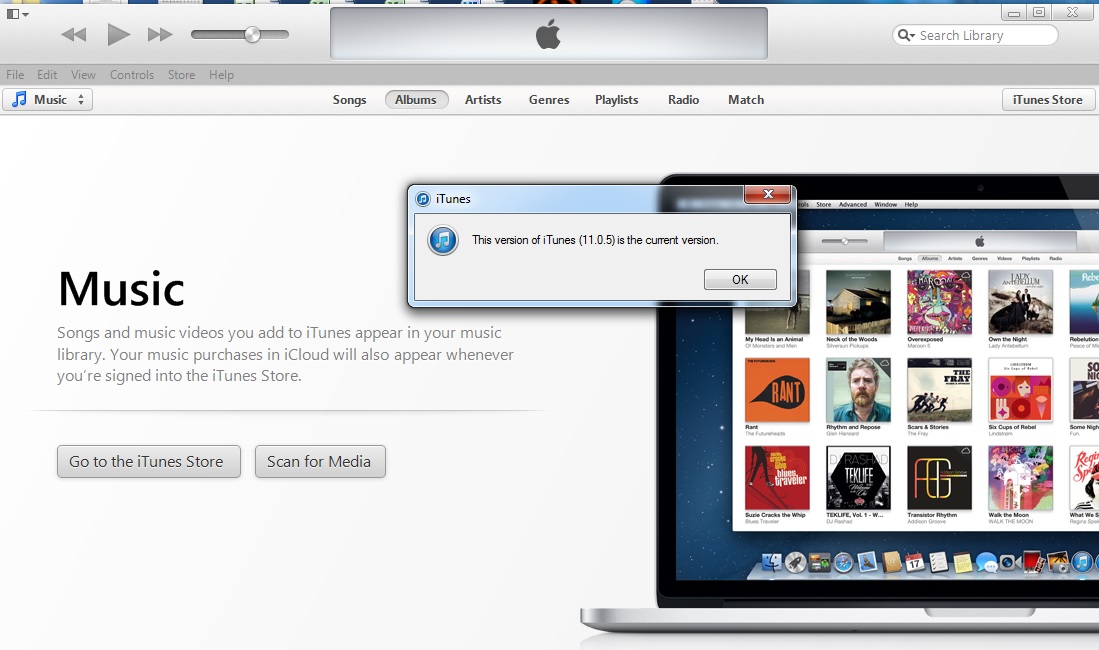
Task: Click Go to the iTunes Store button
Action: 149,461
